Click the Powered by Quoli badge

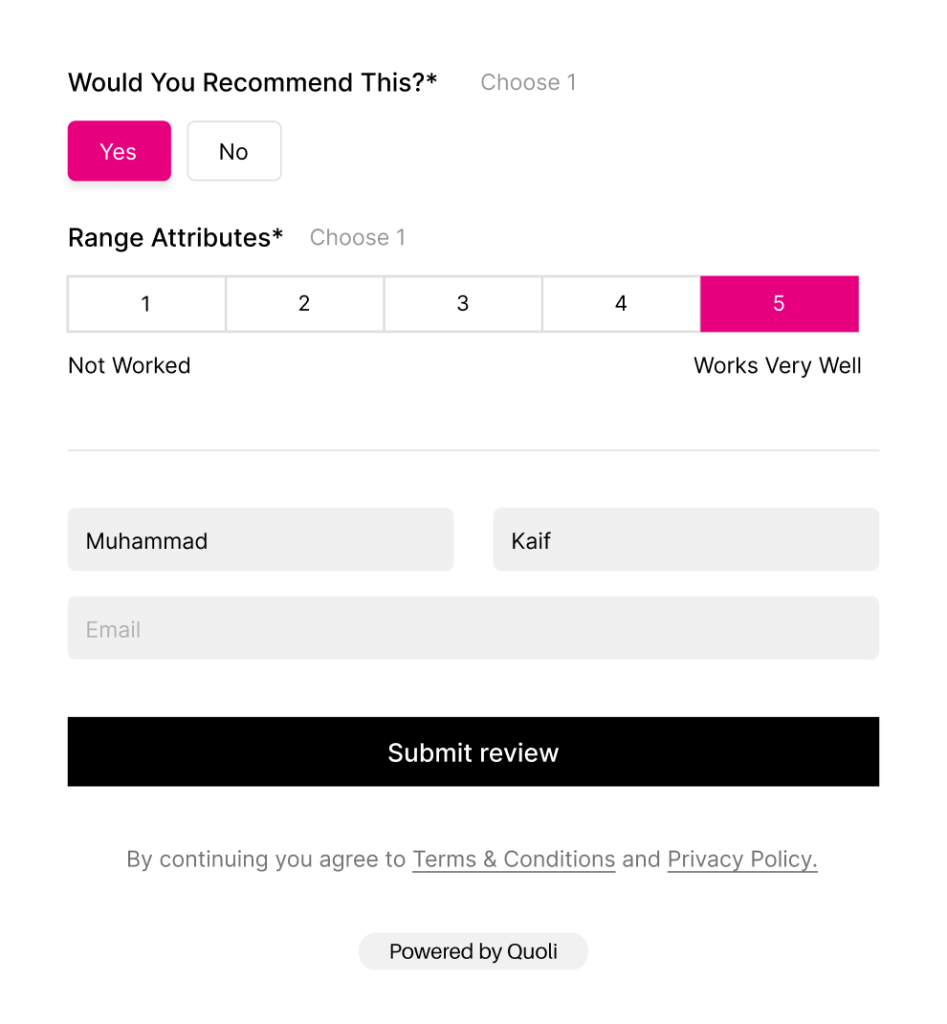(x=473, y=951)
